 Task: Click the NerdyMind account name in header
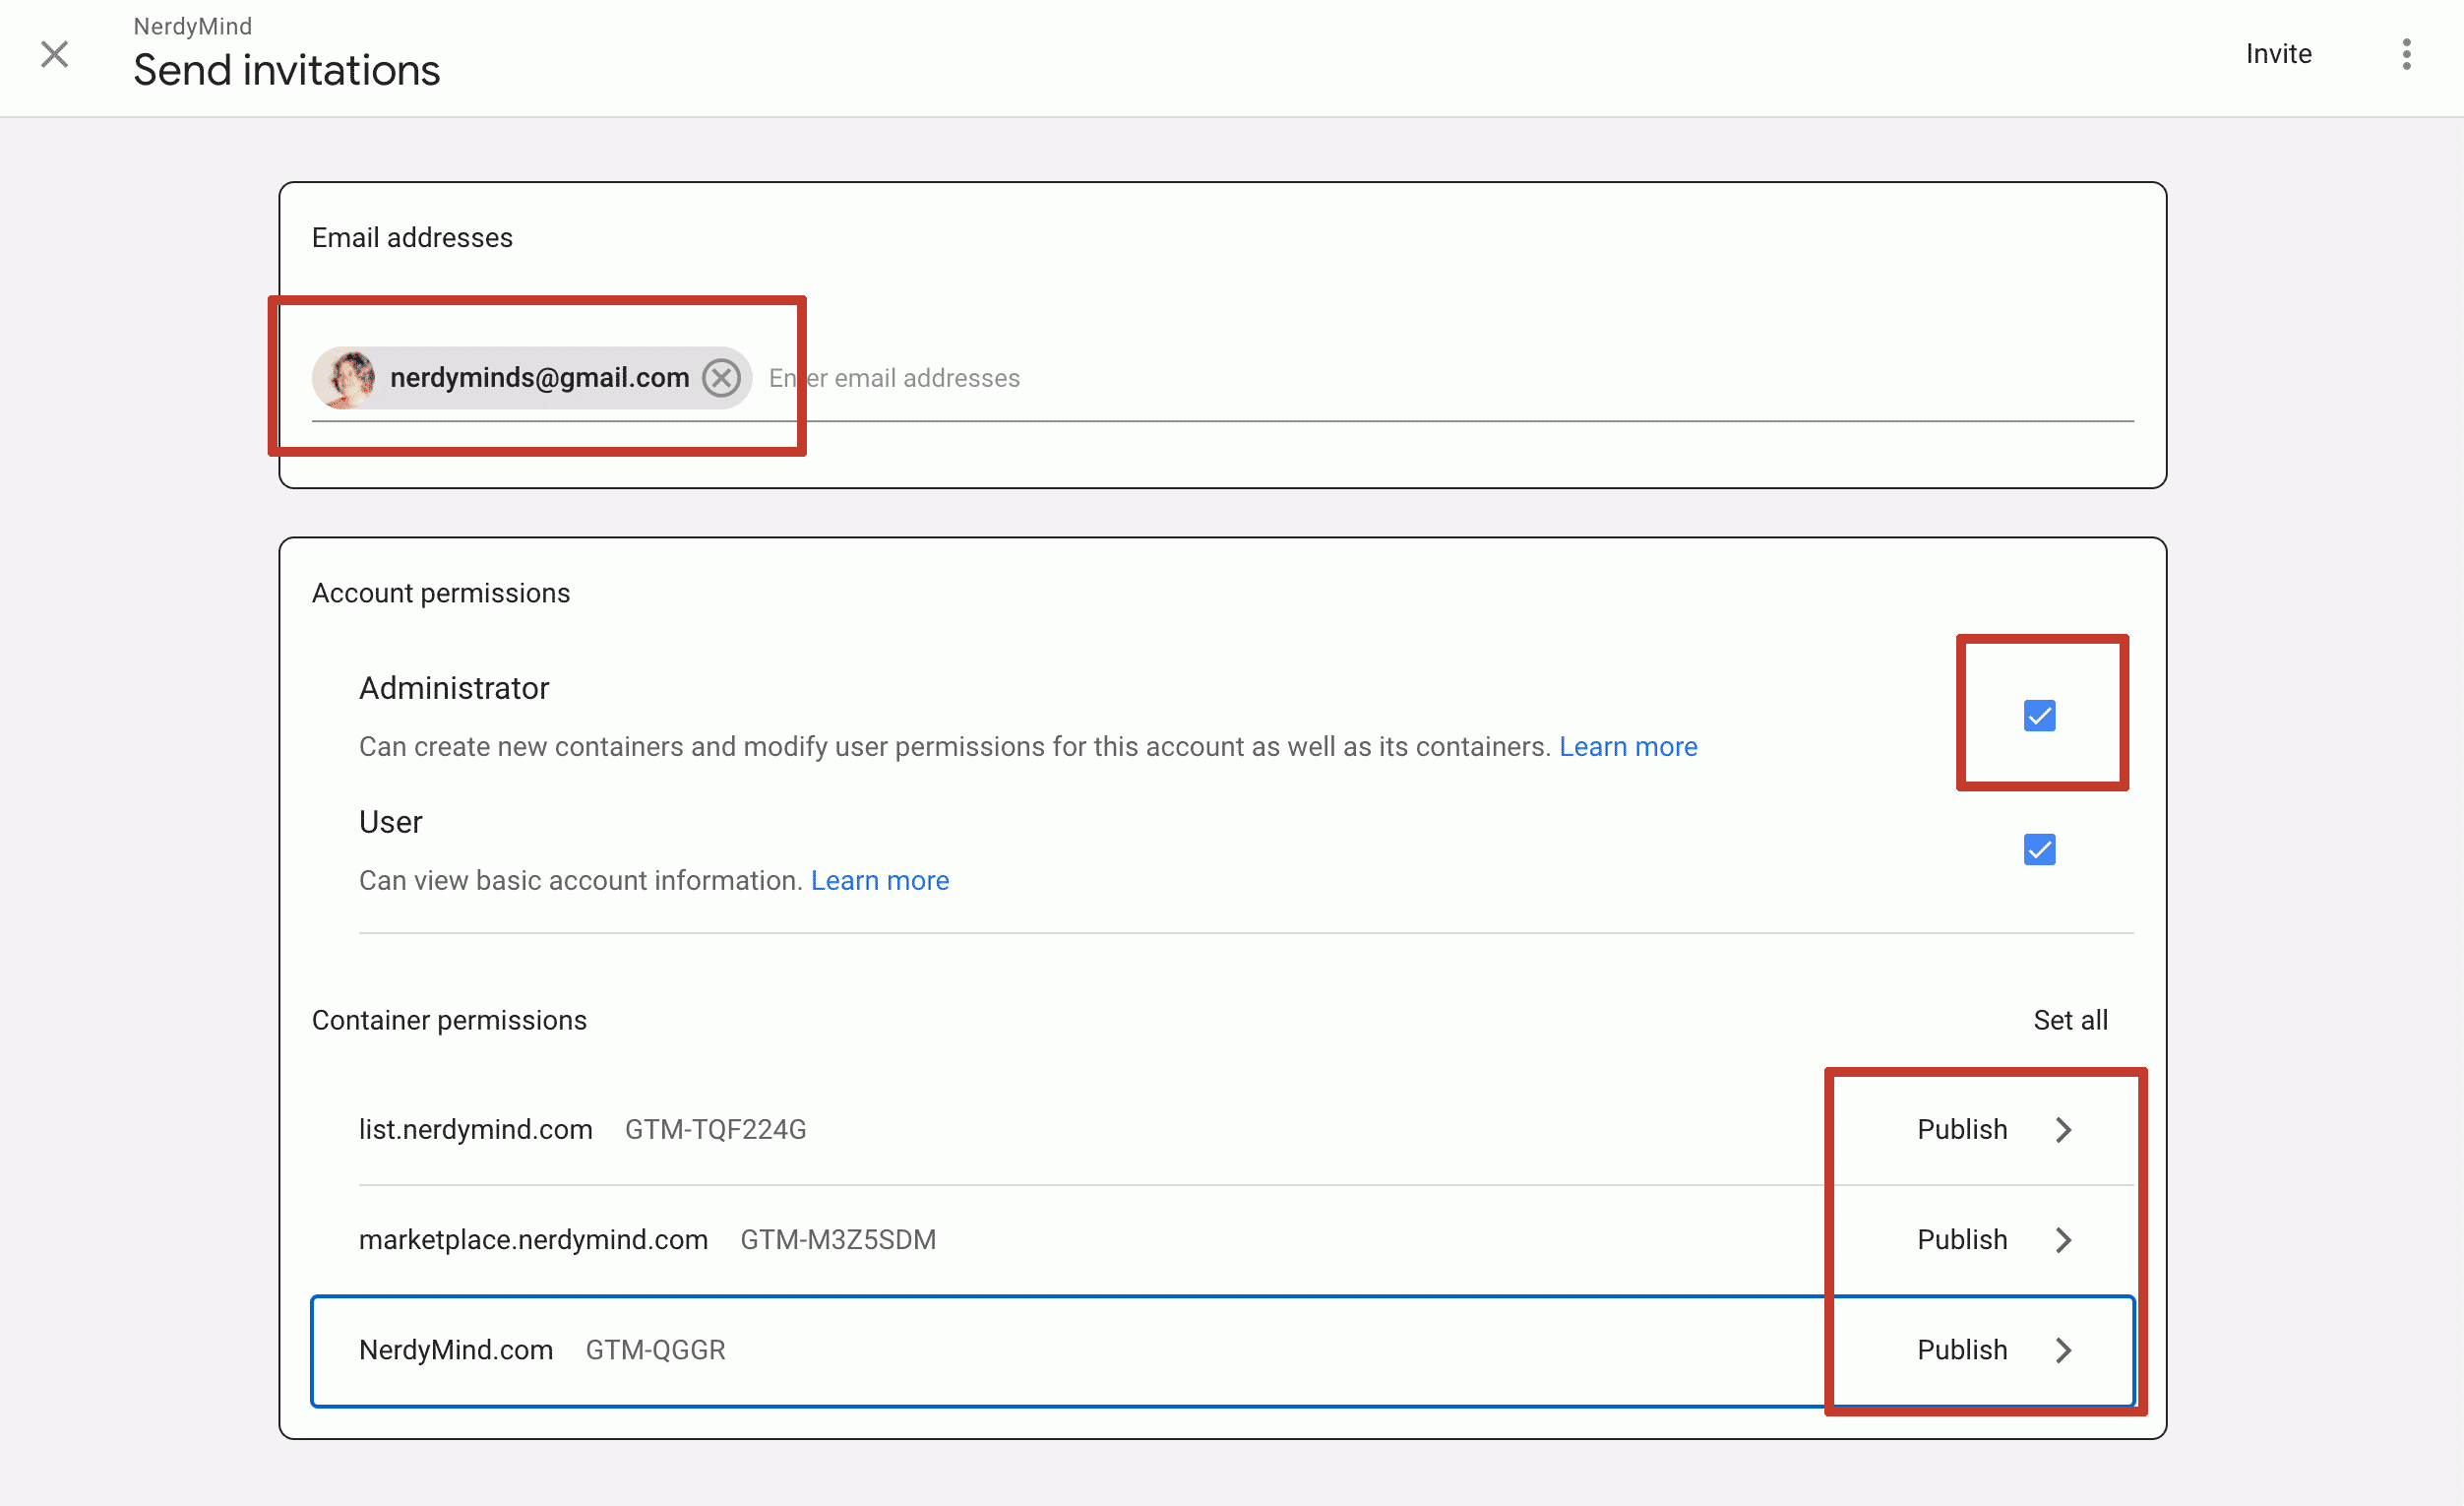click(193, 26)
